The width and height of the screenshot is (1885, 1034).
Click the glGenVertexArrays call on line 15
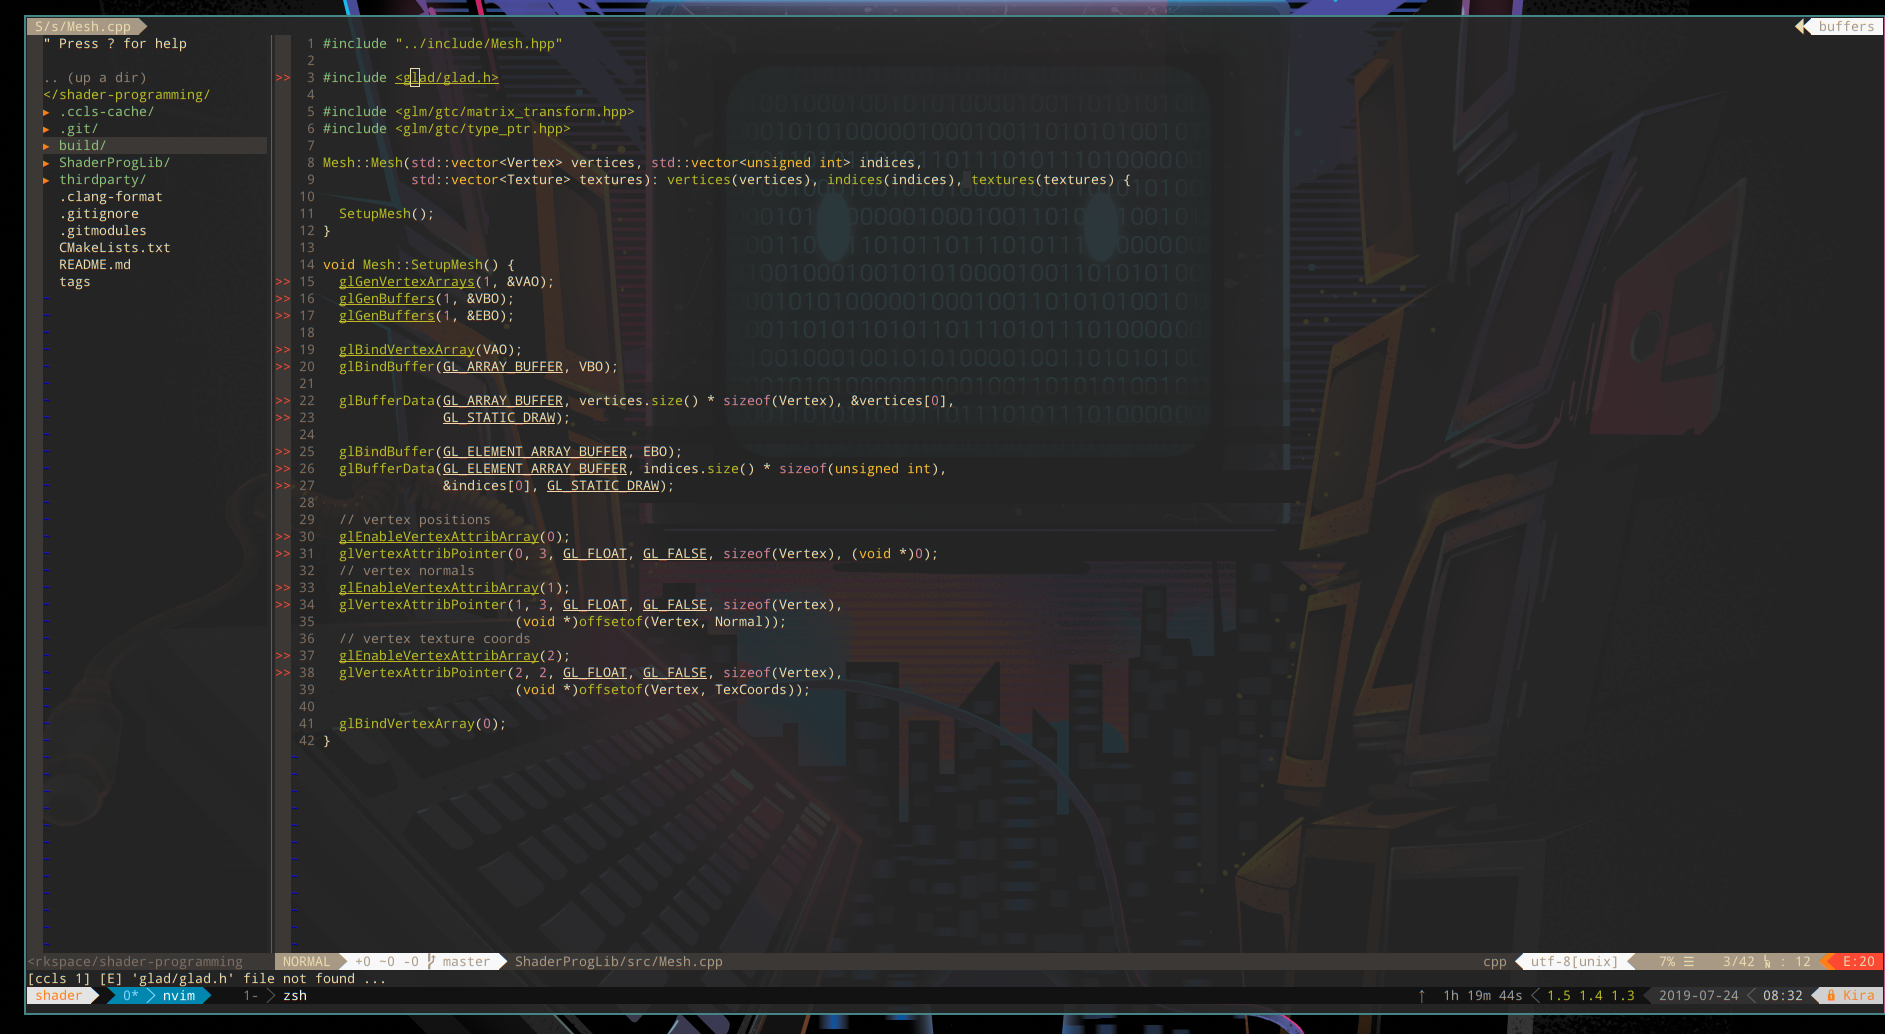407,282
